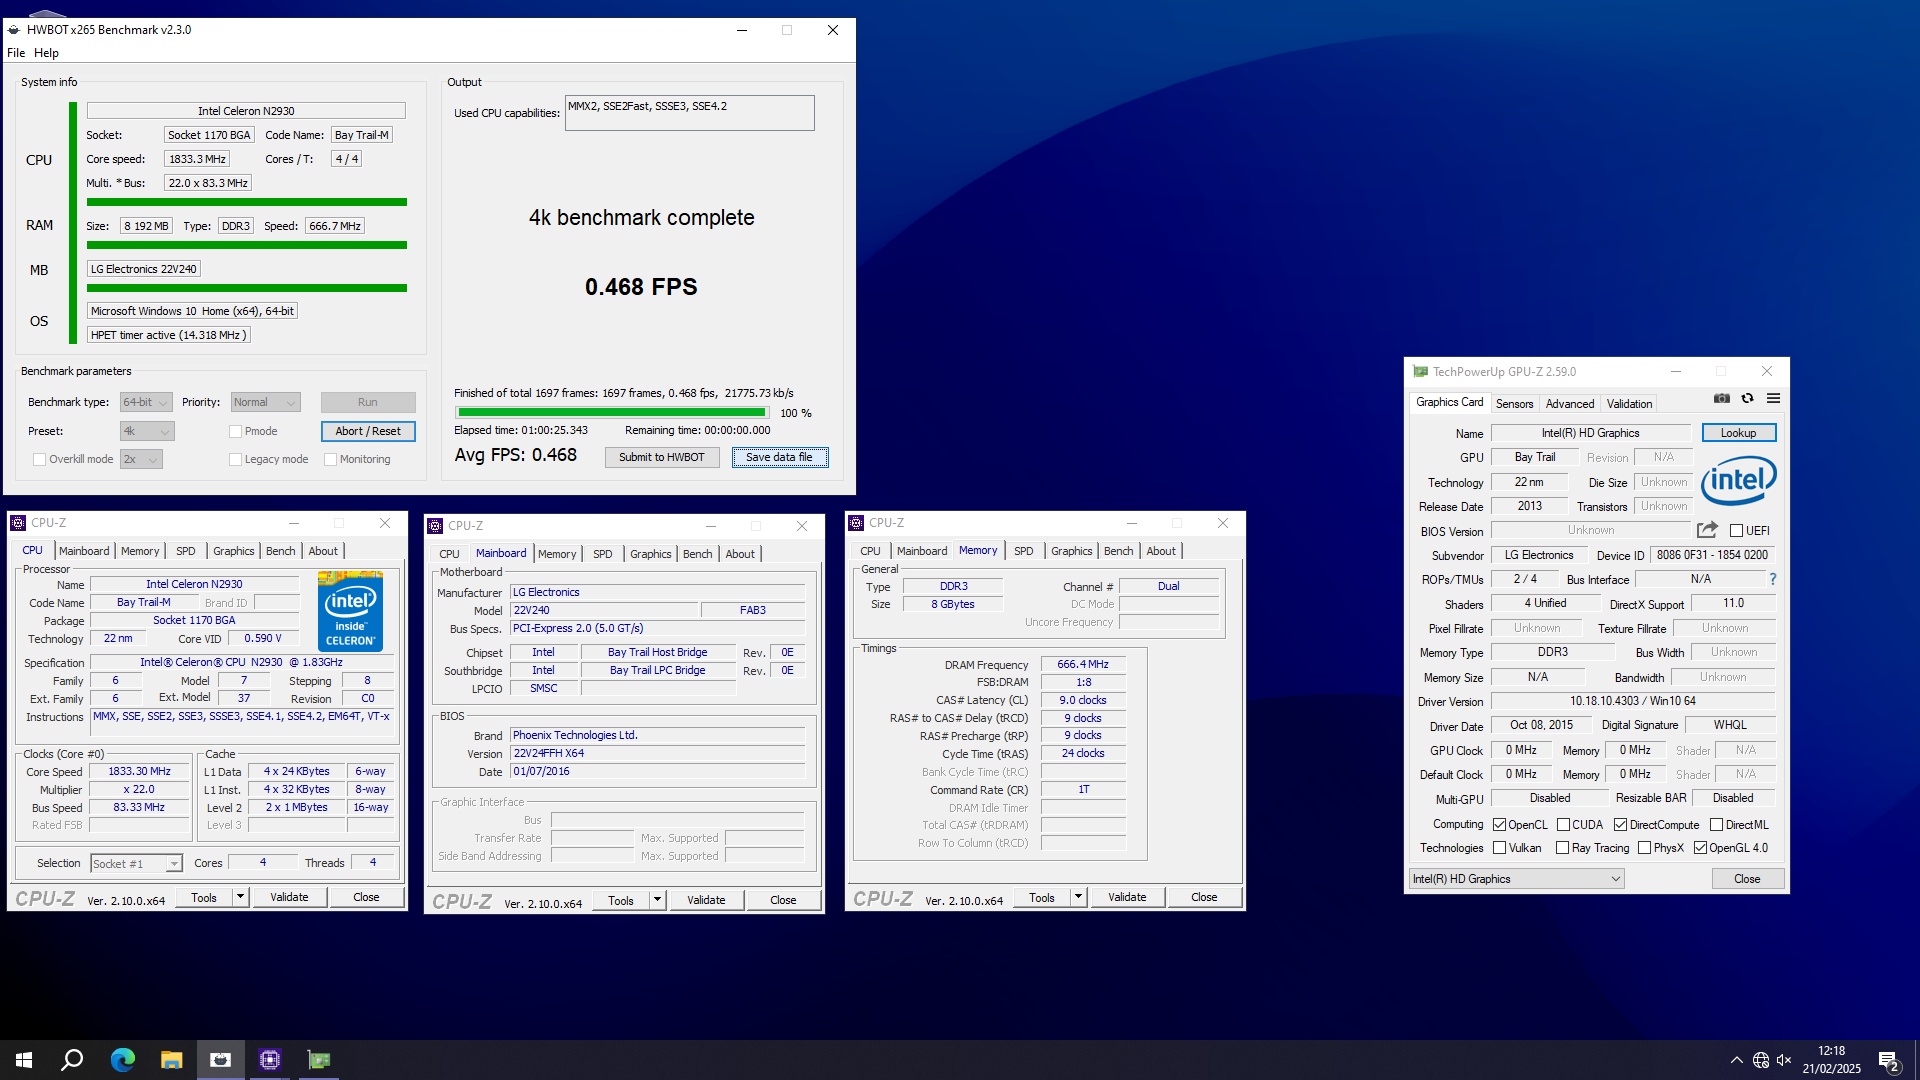The height and width of the screenshot is (1080, 1920).
Task: Open the File menu in HWBOT x265
Action: (16, 53)
